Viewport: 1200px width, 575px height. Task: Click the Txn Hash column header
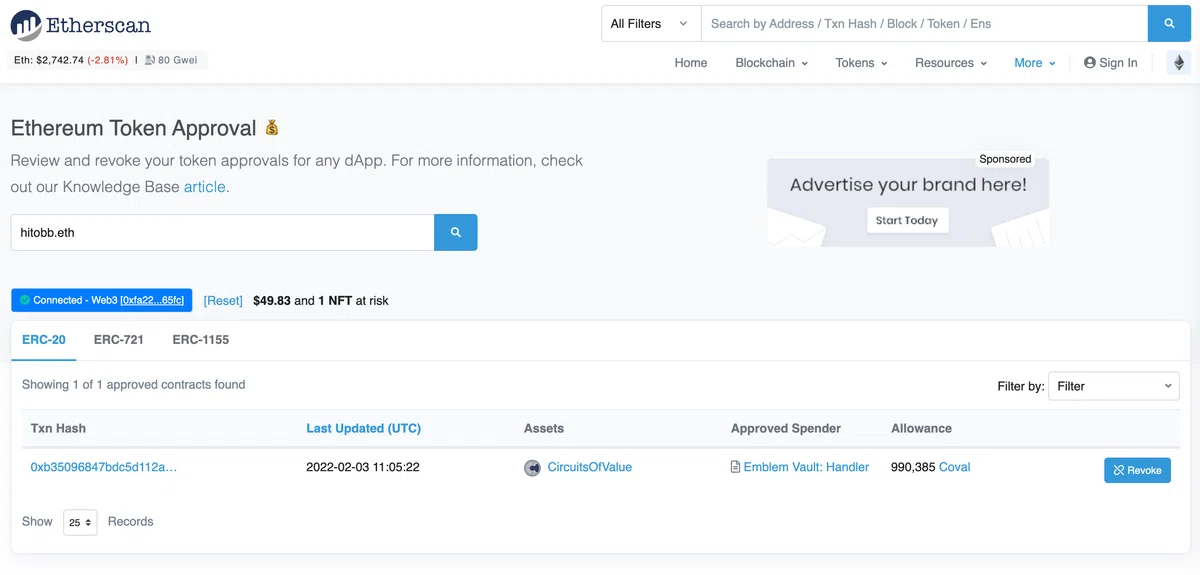(x=58, y=428)
